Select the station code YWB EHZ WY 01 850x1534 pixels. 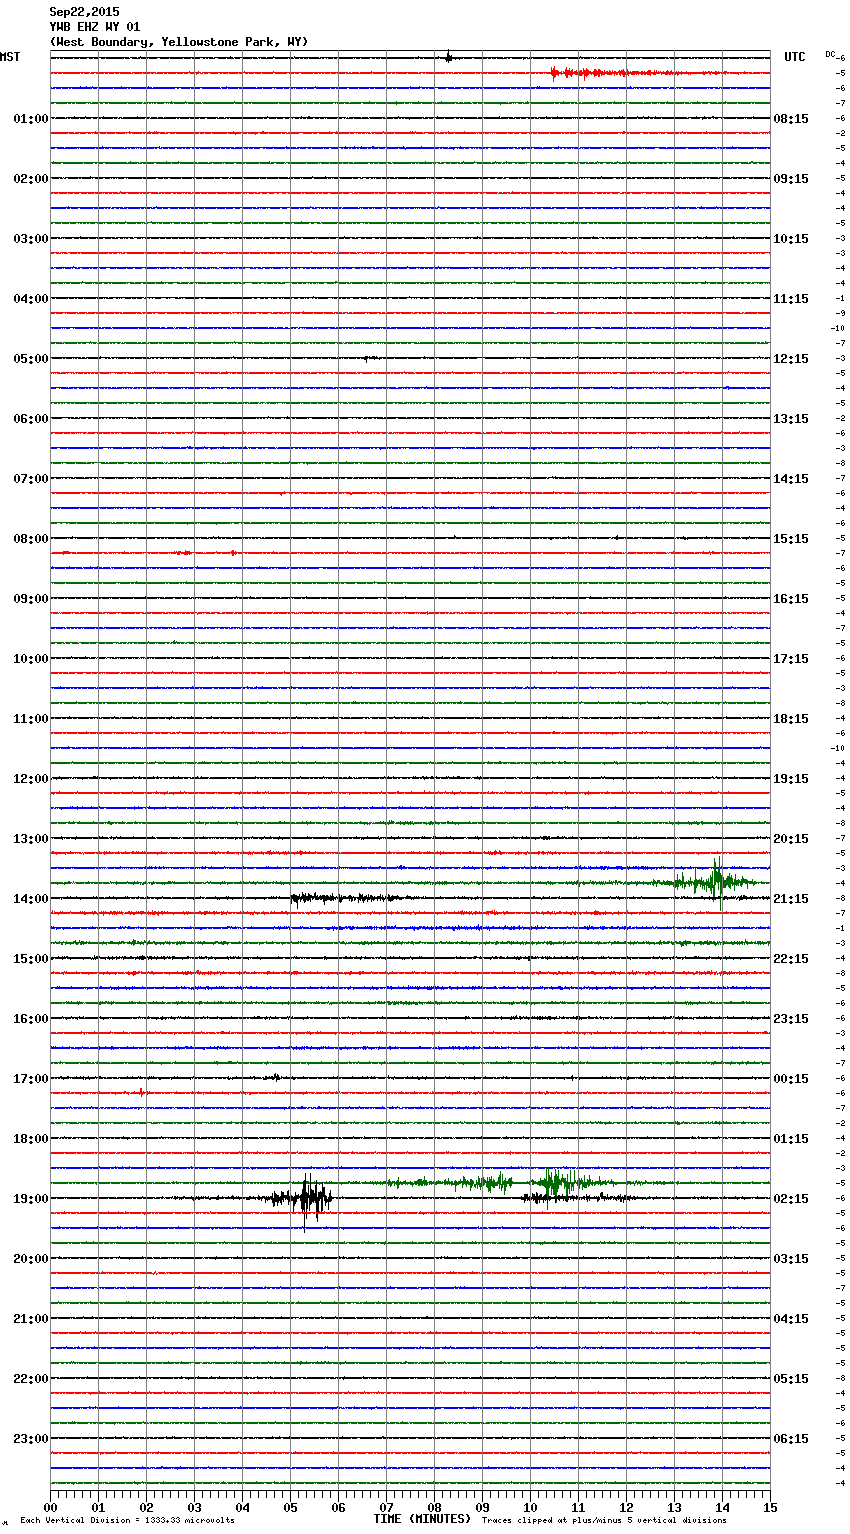coord(95,27)
